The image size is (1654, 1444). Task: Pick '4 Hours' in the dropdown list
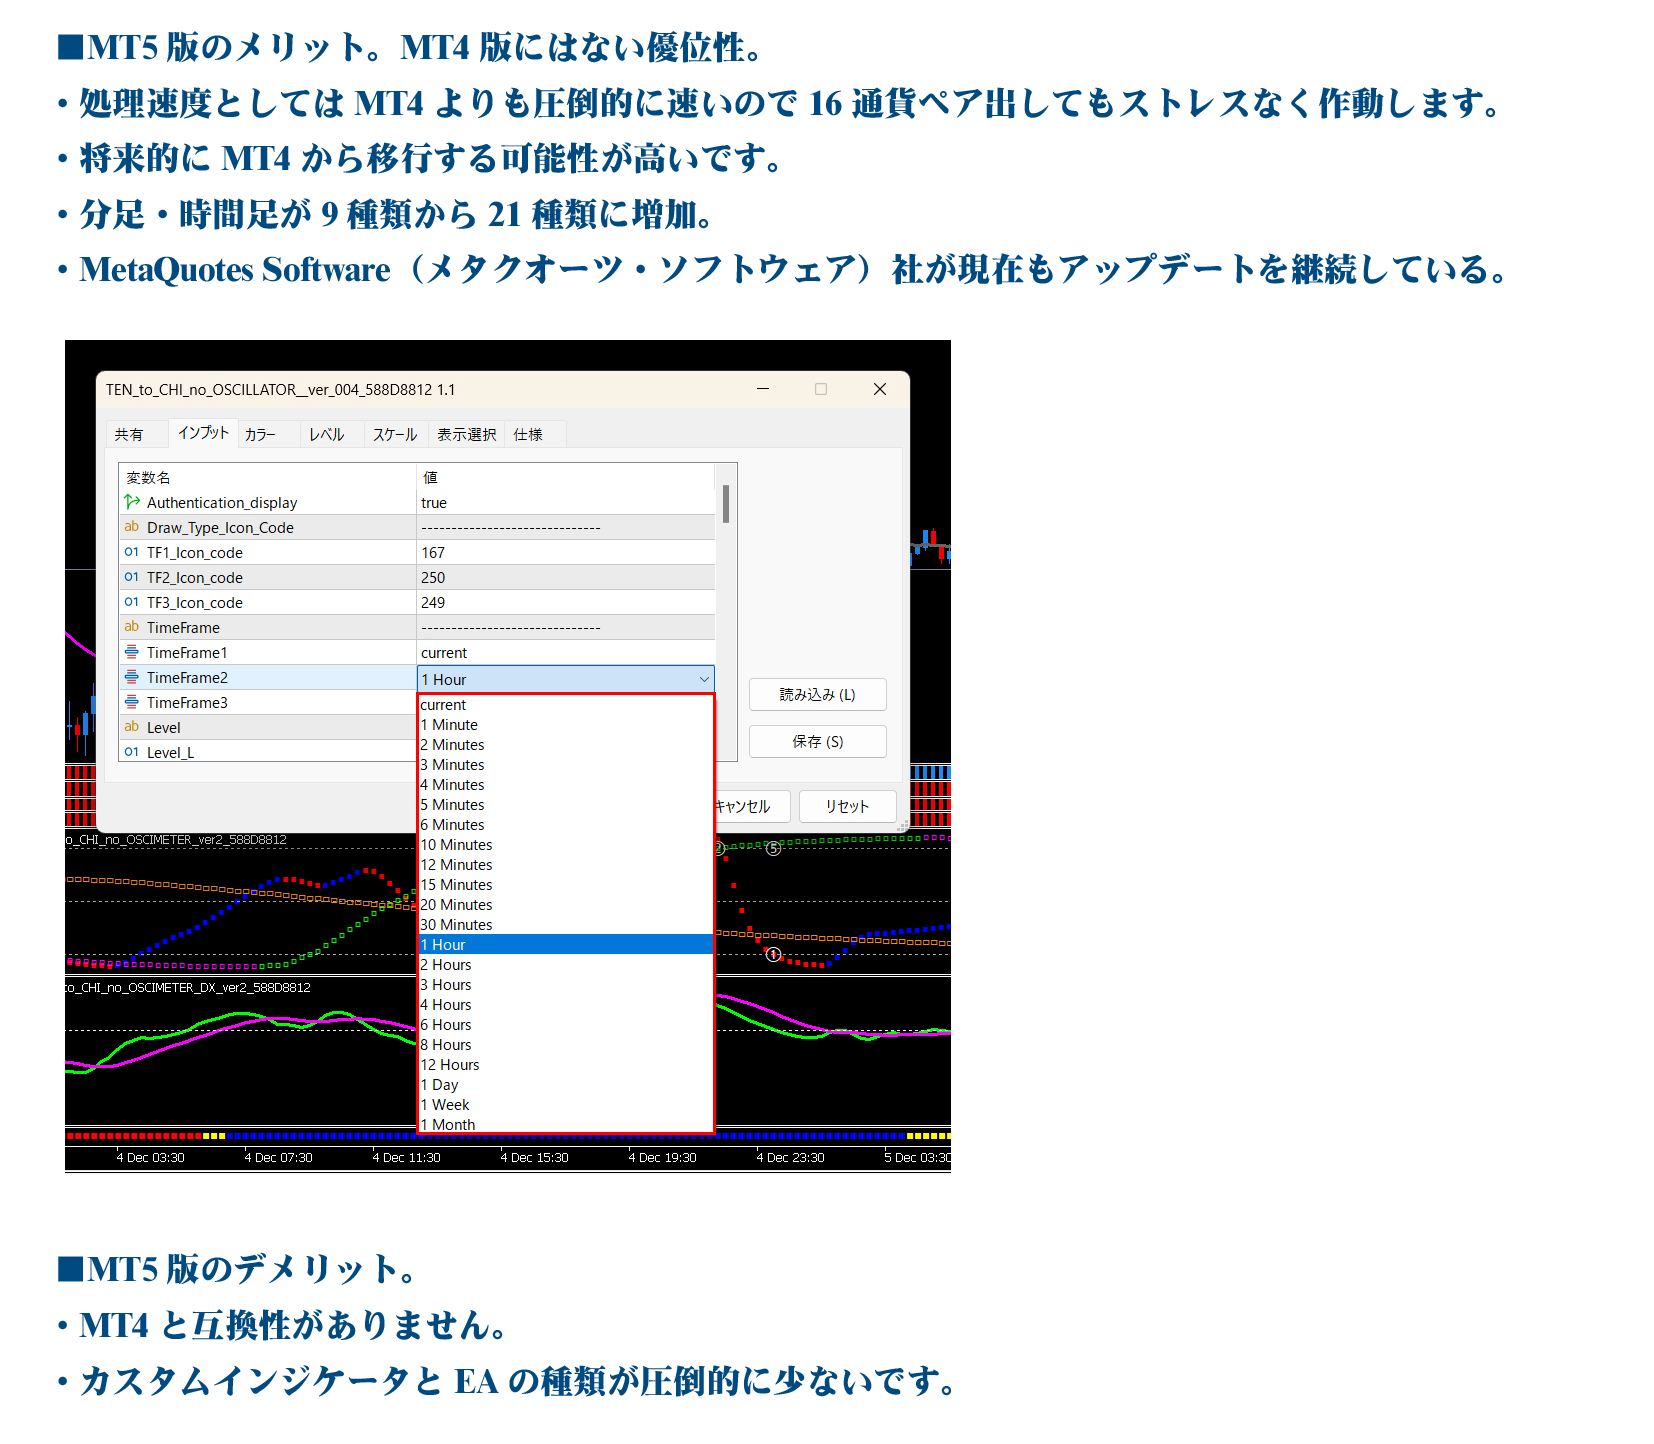(x=566, y=1005)
